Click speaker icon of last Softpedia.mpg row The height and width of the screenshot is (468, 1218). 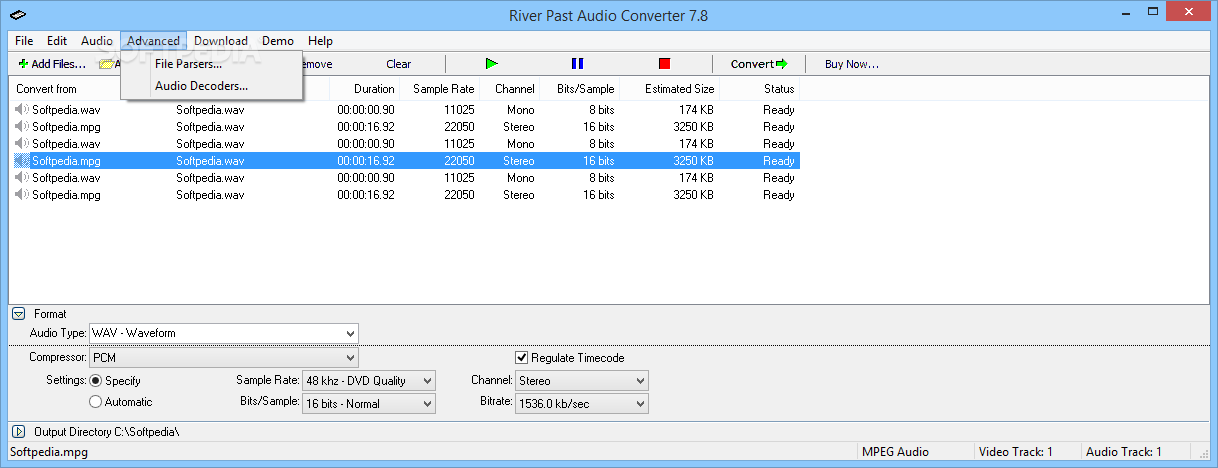[x=22, y=195]
